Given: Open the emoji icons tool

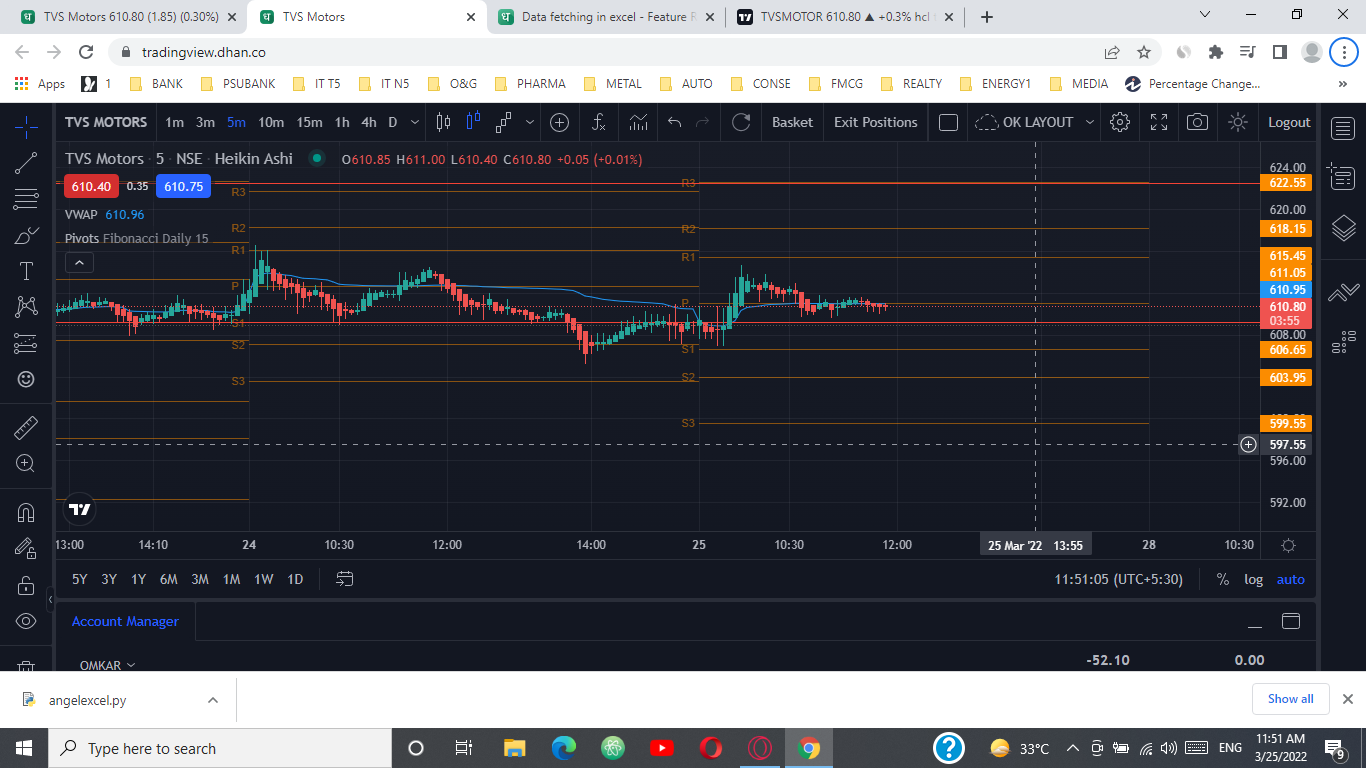Looking at the screenshot, I should [x=26, y=379].
